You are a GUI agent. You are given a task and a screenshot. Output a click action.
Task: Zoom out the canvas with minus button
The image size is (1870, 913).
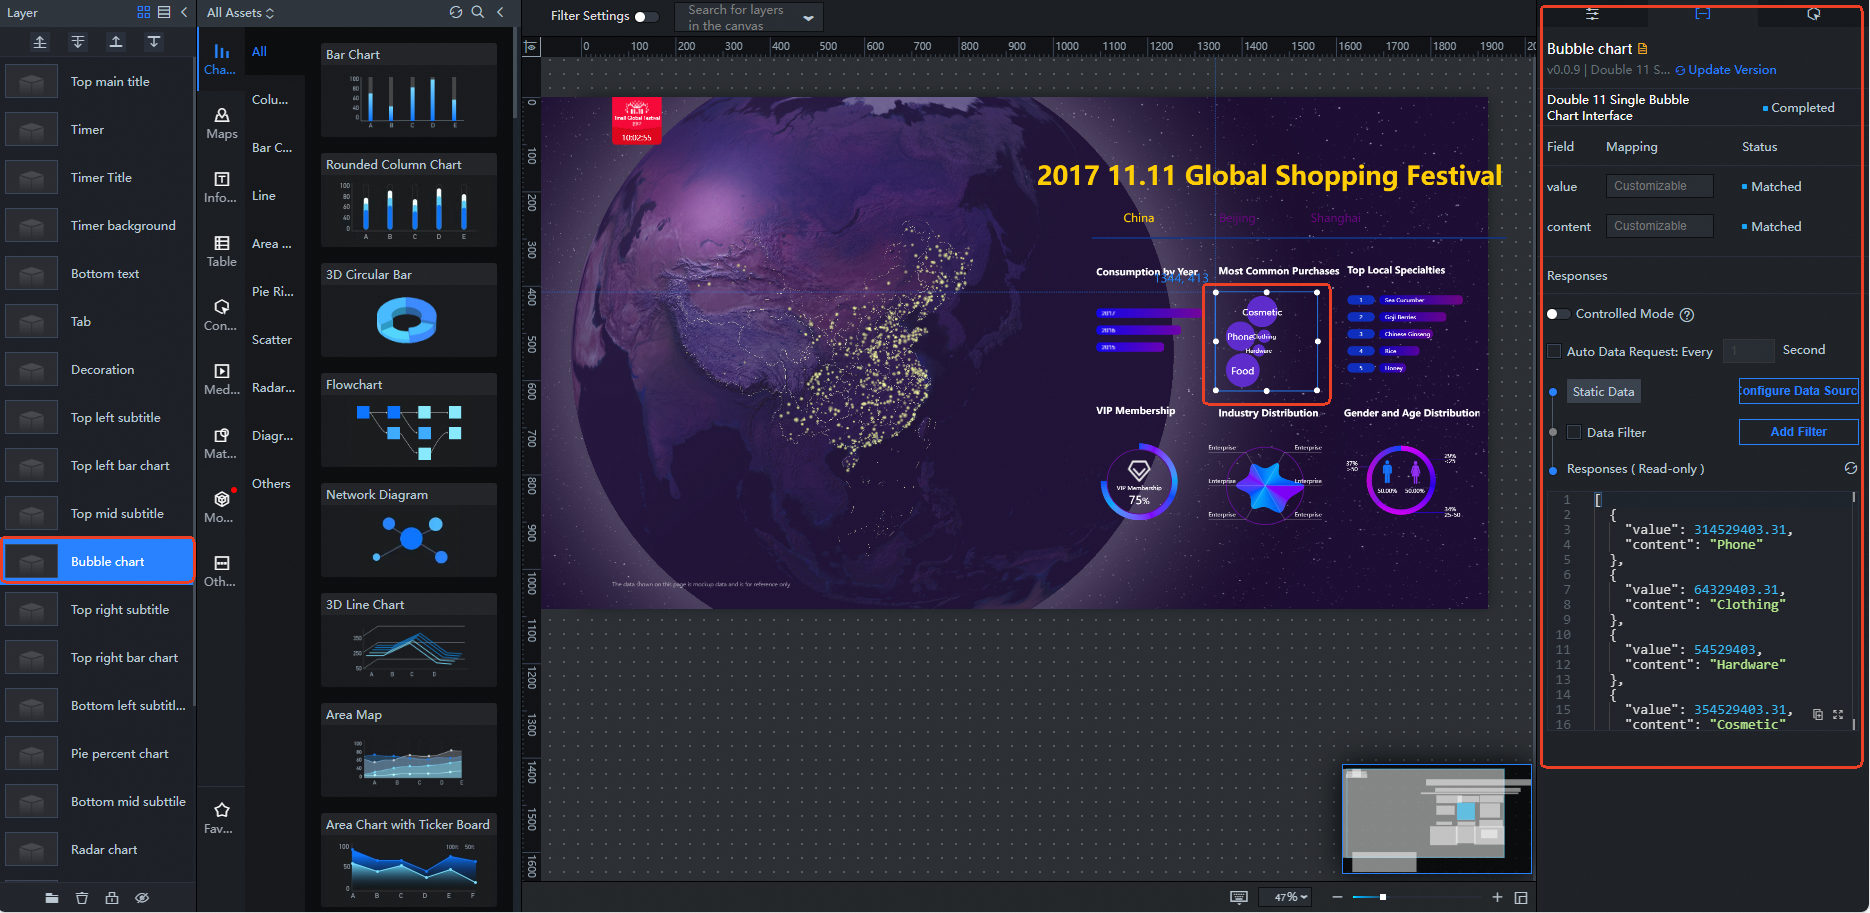point(1337,898)
